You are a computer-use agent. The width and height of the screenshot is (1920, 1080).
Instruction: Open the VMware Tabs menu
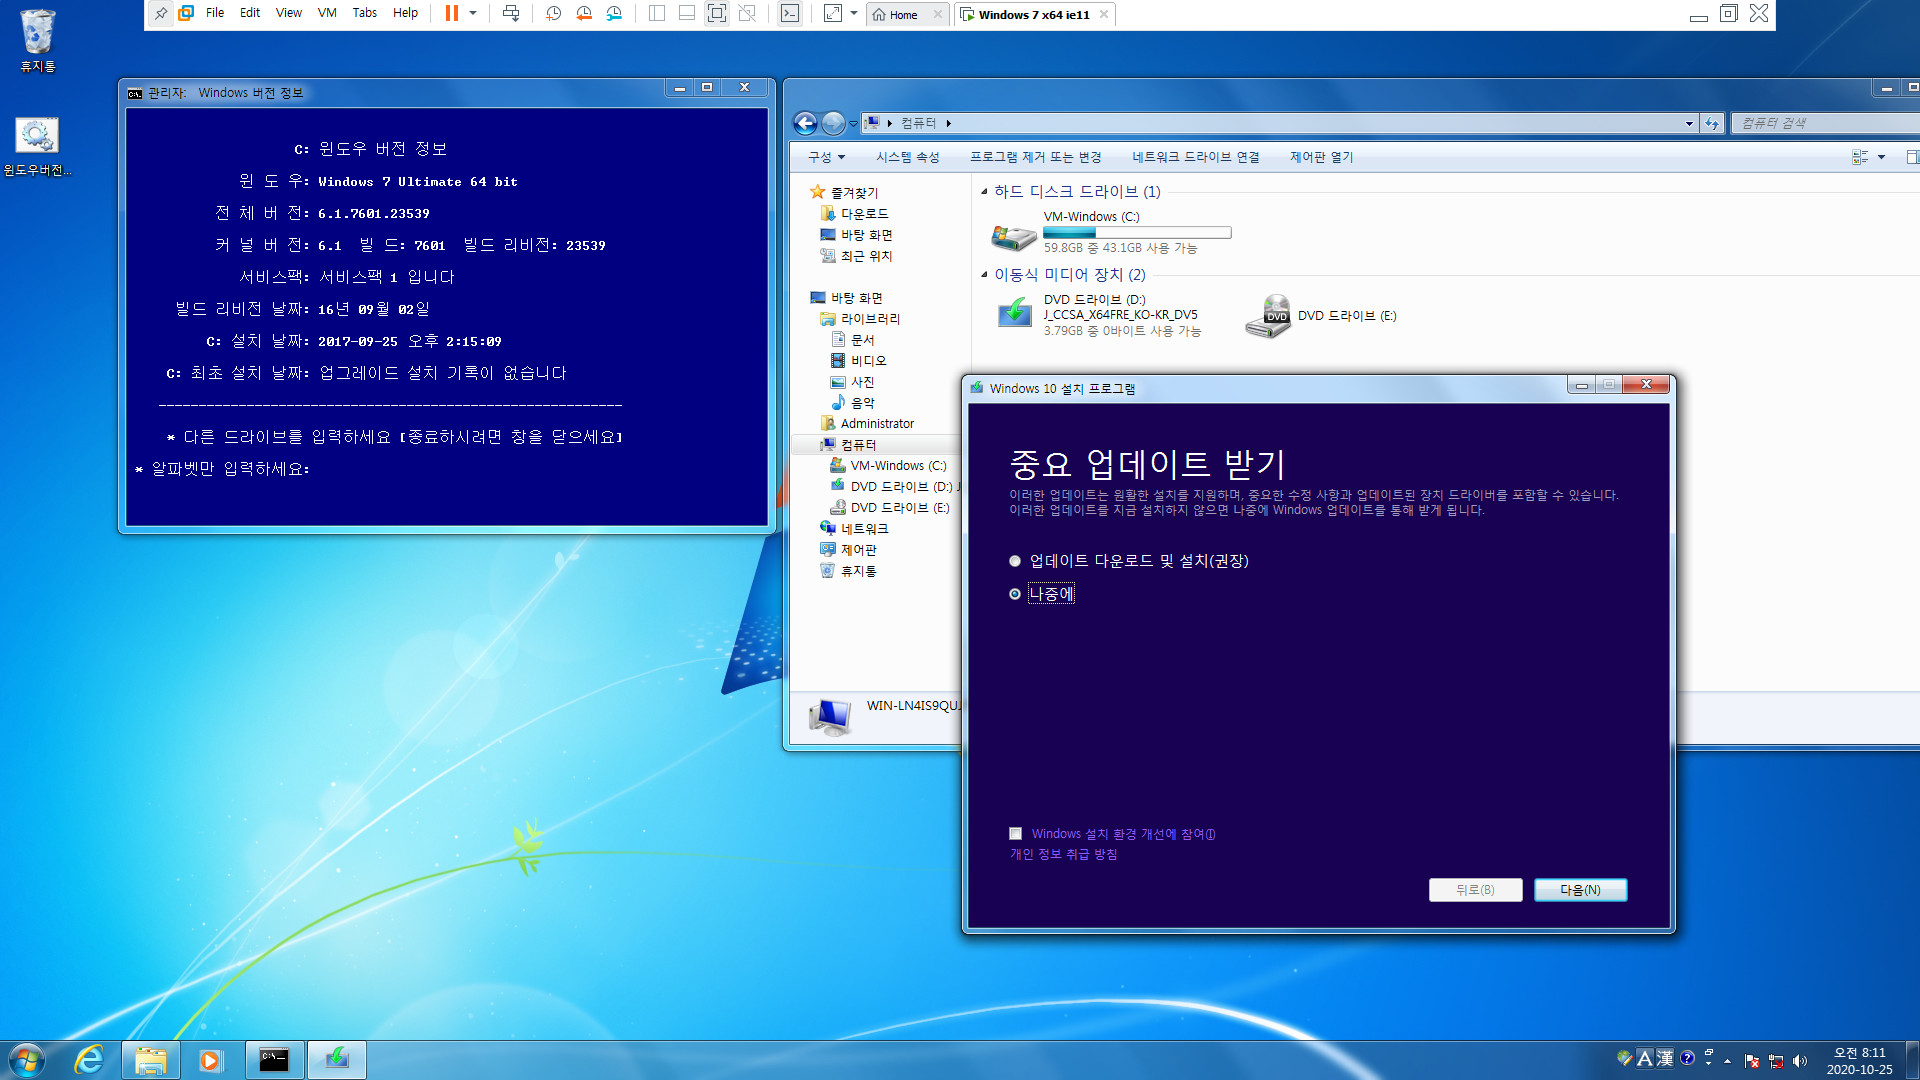pos(365,13)
